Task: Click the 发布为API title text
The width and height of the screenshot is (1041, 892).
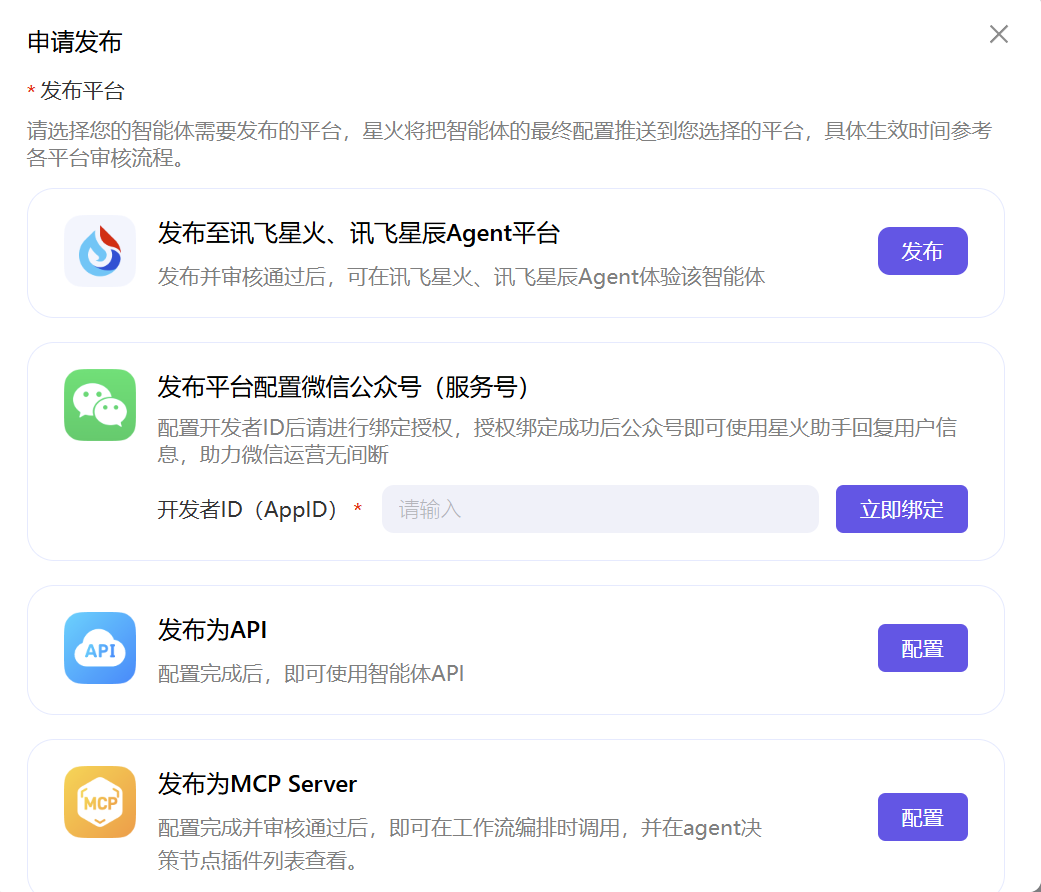Action: tap(212, 630)
